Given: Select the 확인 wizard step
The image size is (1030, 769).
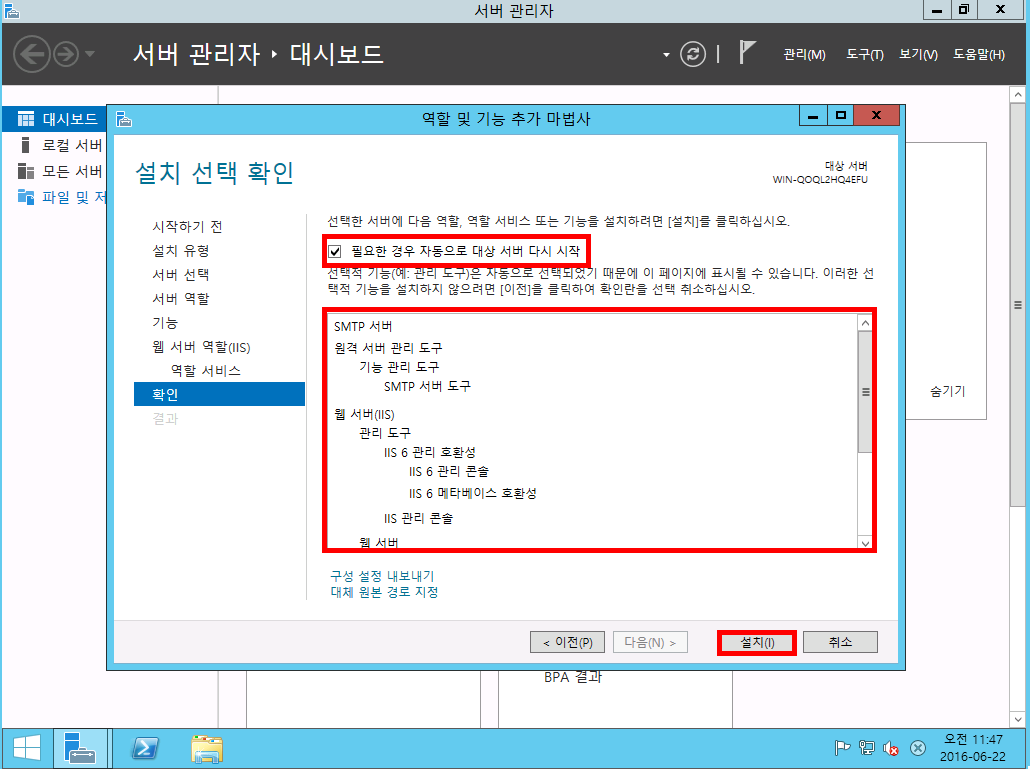Looking at the screenshot, I should click(x=219, y=394).
